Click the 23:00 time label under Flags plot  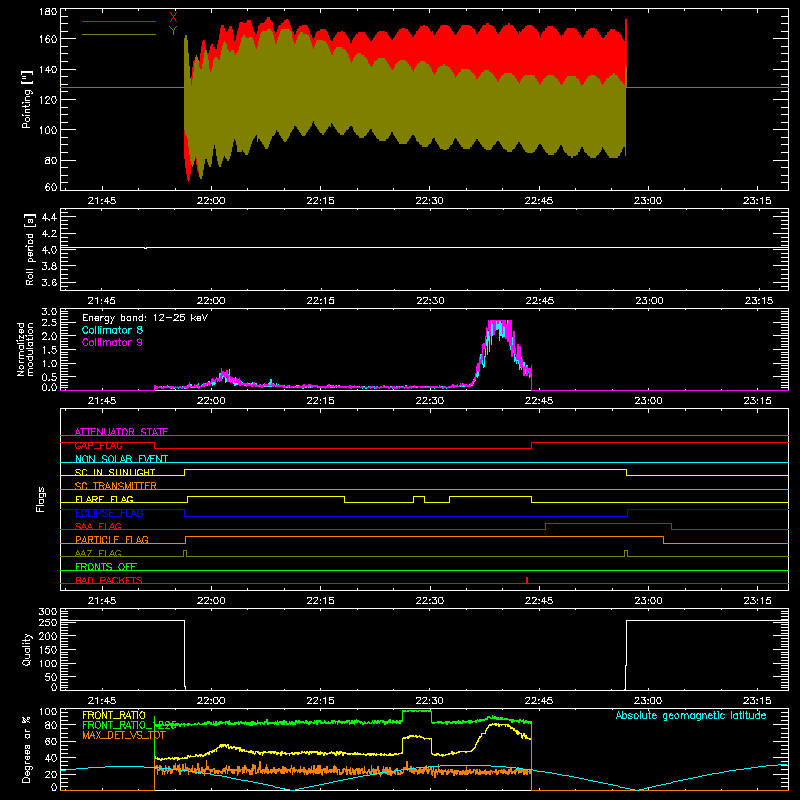(x=648, y=601)
